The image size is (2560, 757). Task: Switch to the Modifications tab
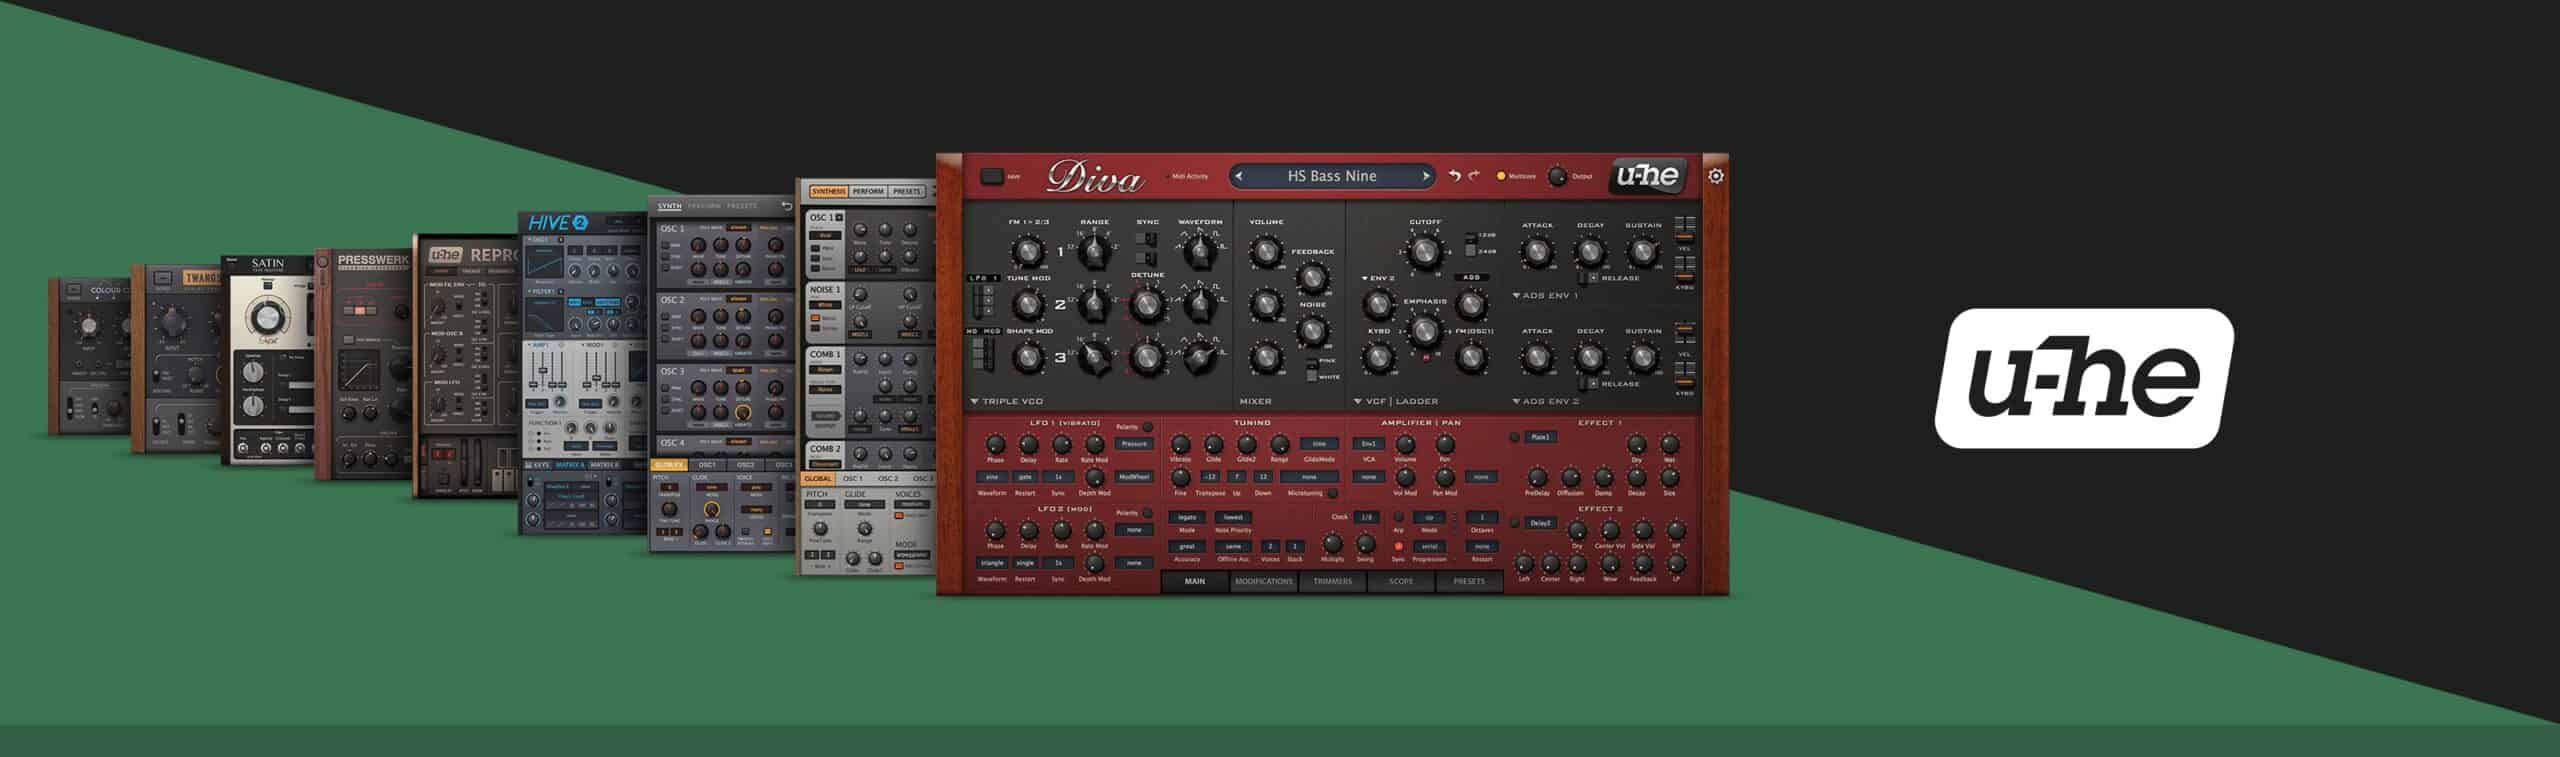1264,581
